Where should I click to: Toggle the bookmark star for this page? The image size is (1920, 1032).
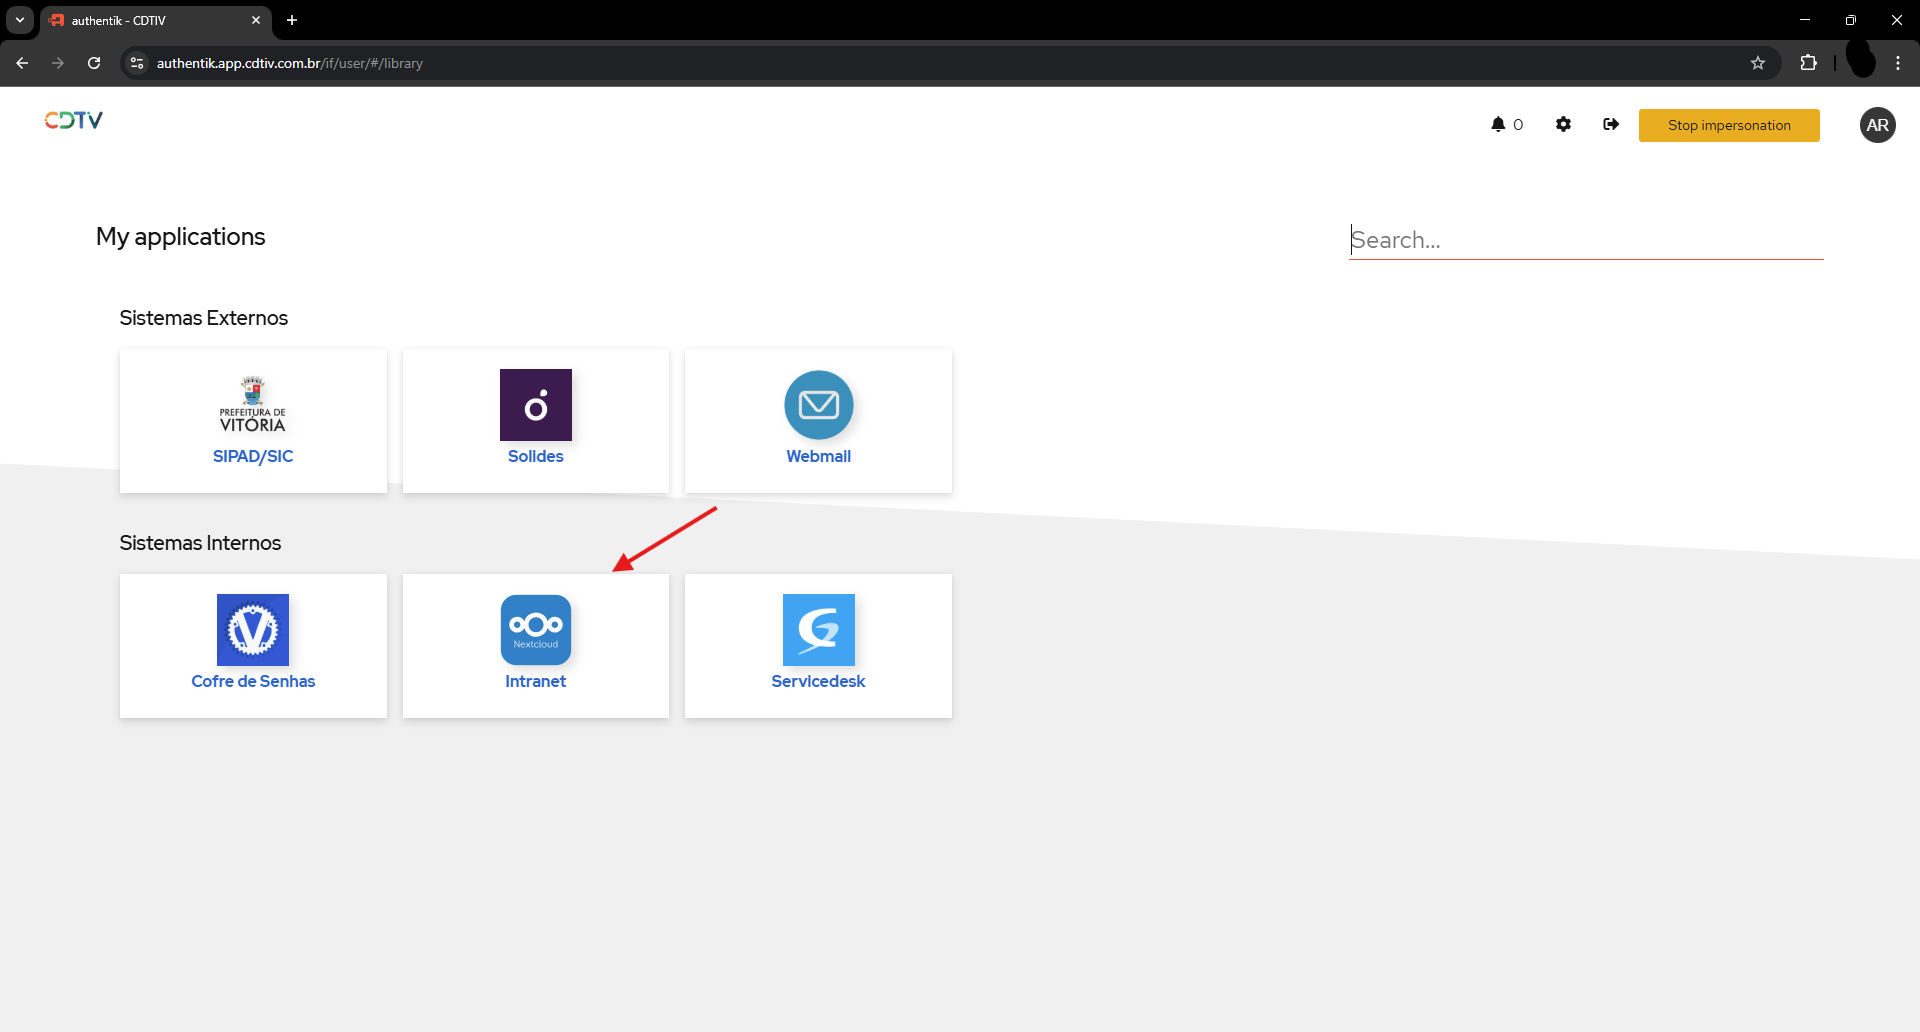click(x=1758, y=62)
